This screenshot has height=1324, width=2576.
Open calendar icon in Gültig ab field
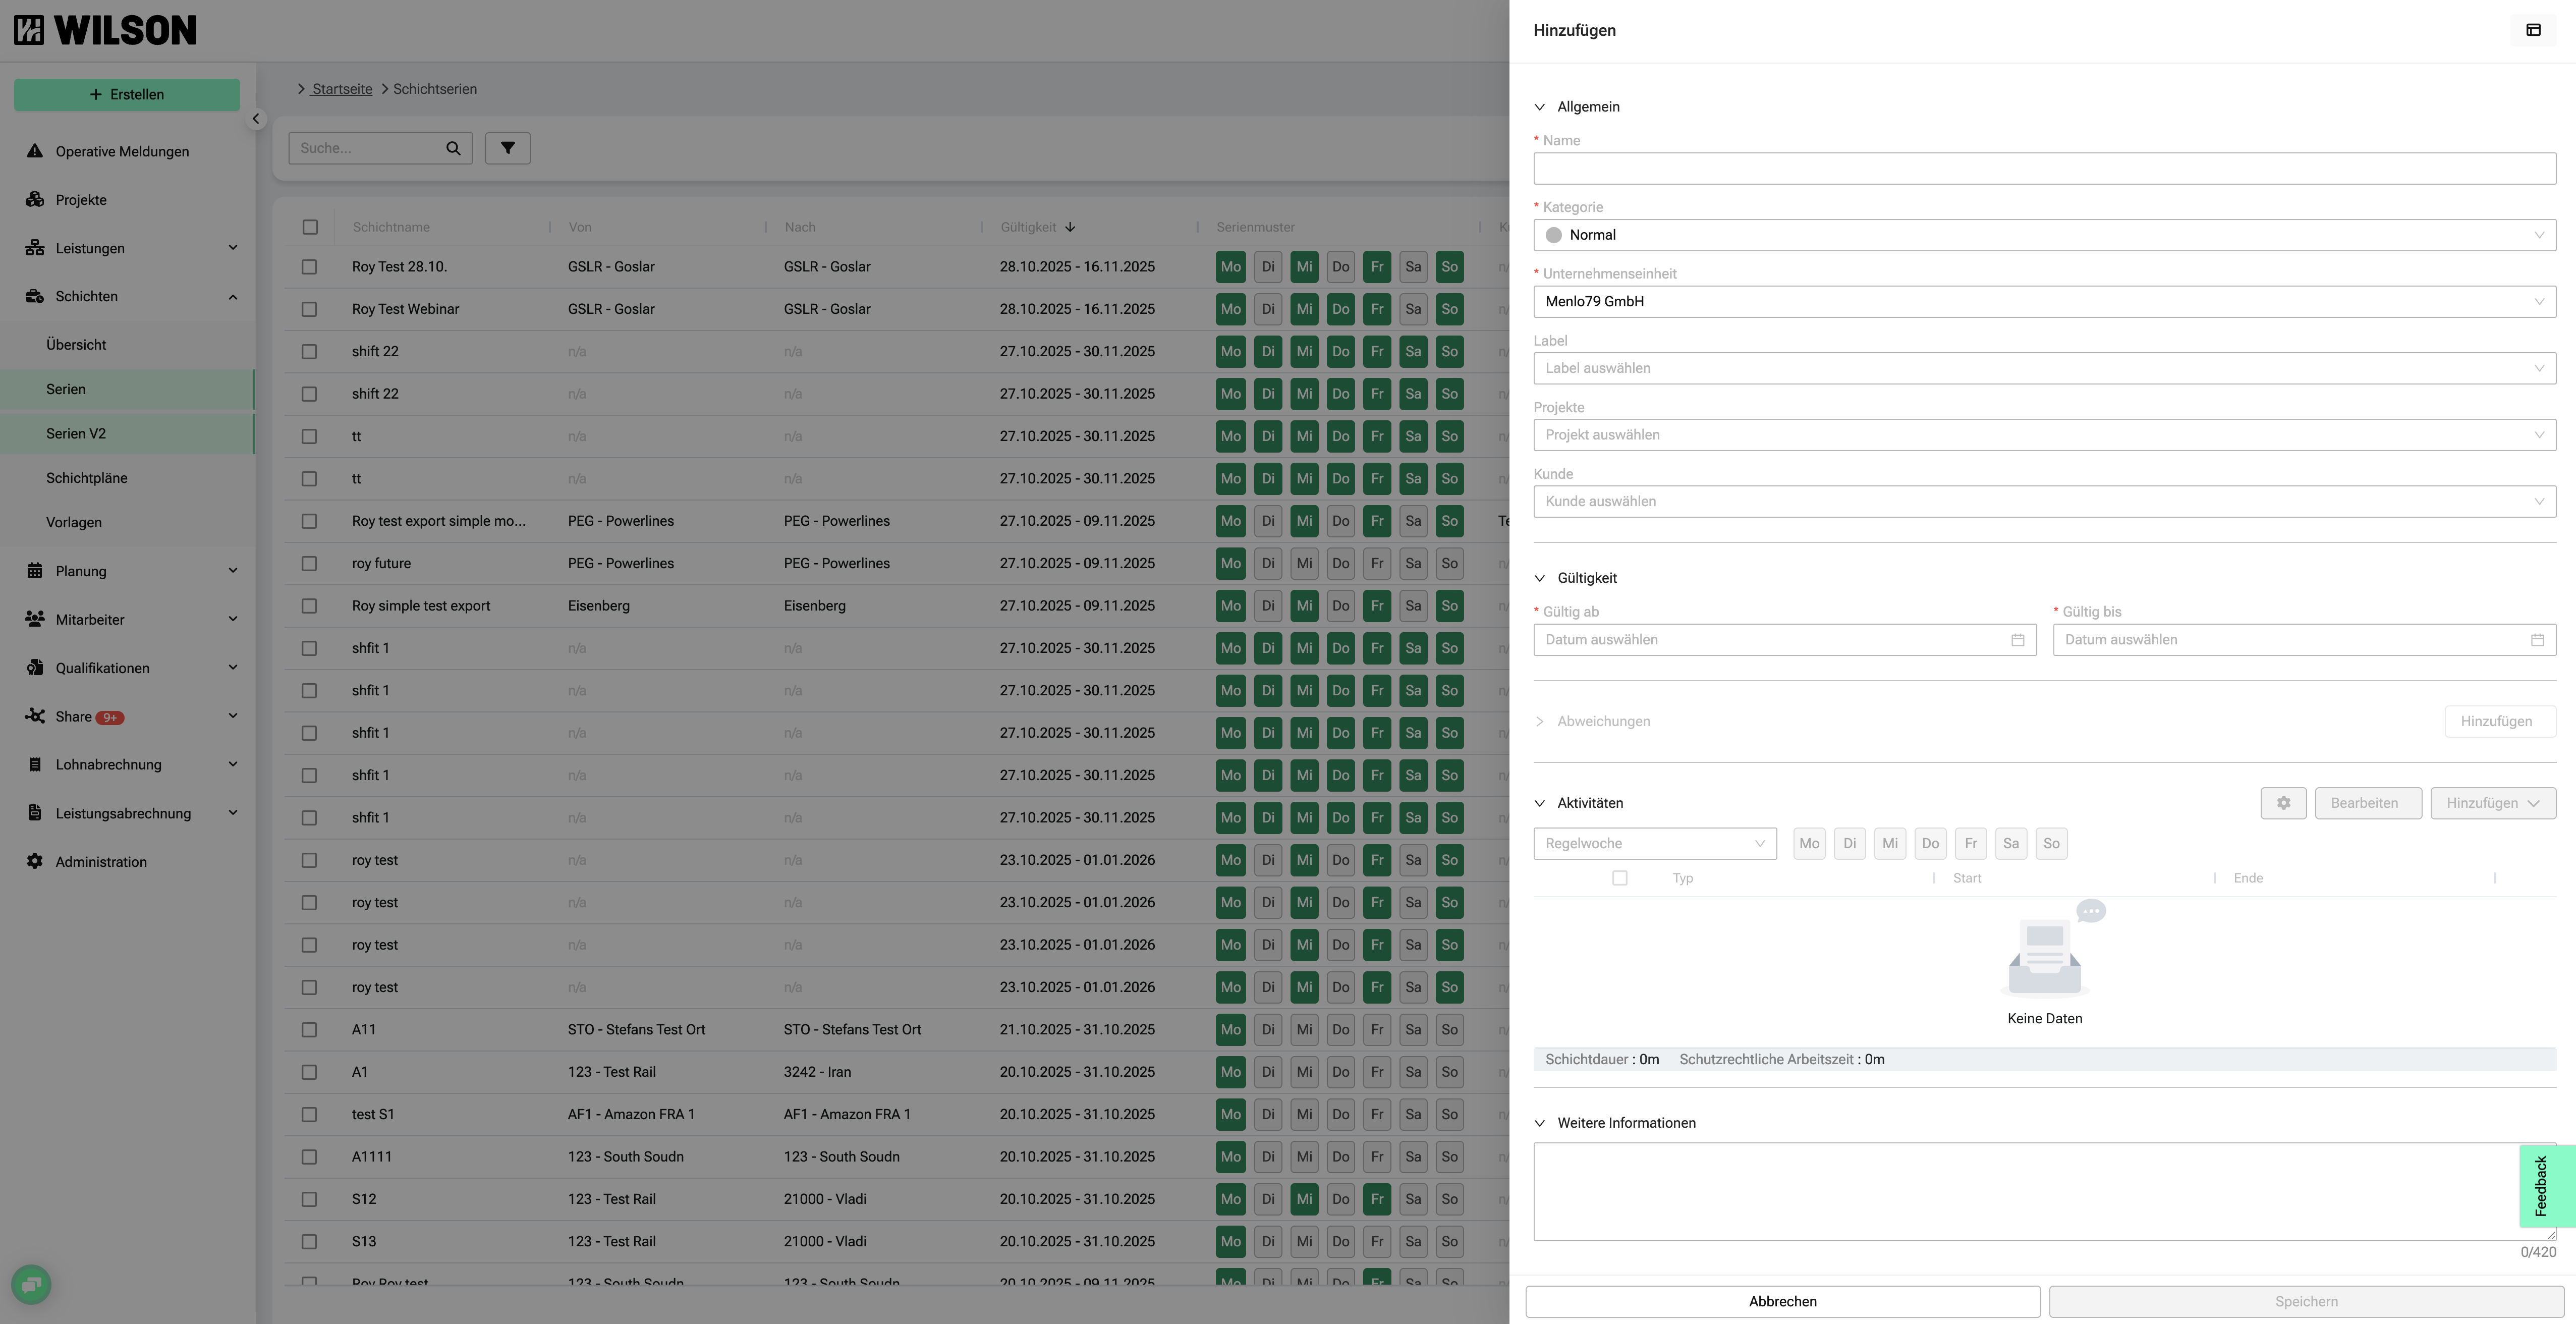click(x=2017, y=640)
